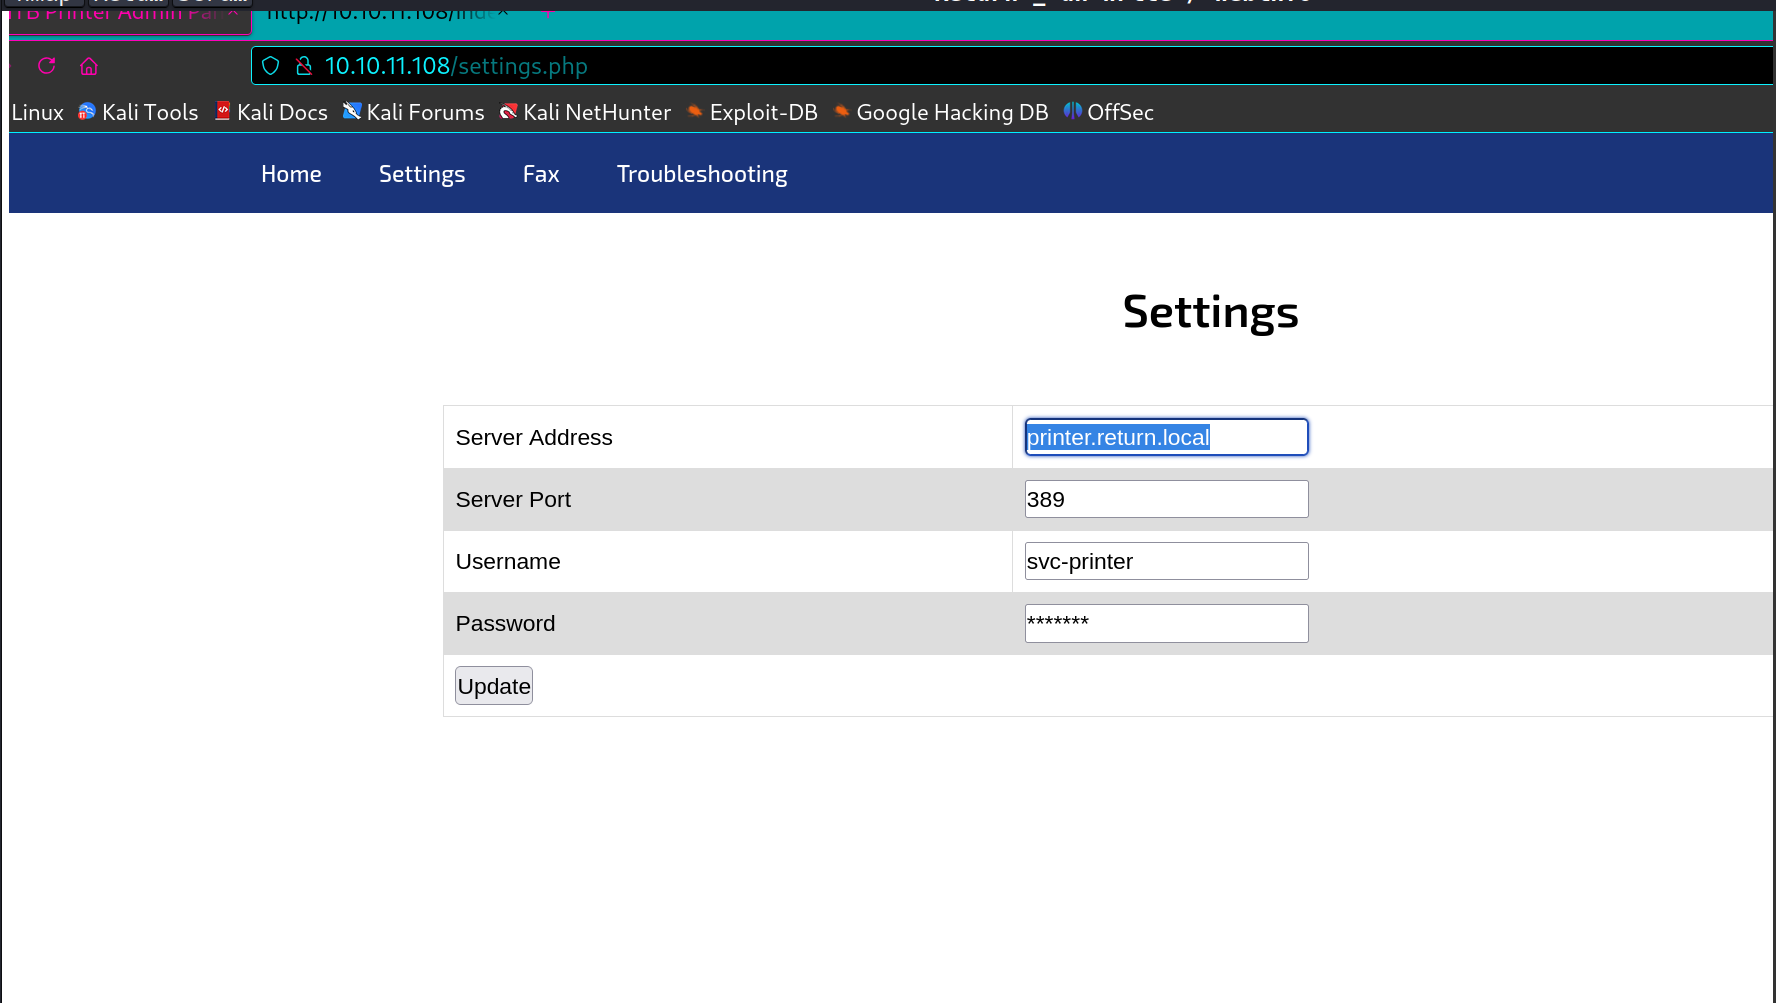Focus the Server Port field
This screenshot has width=1776, height=1003.
coord(1166,499)
